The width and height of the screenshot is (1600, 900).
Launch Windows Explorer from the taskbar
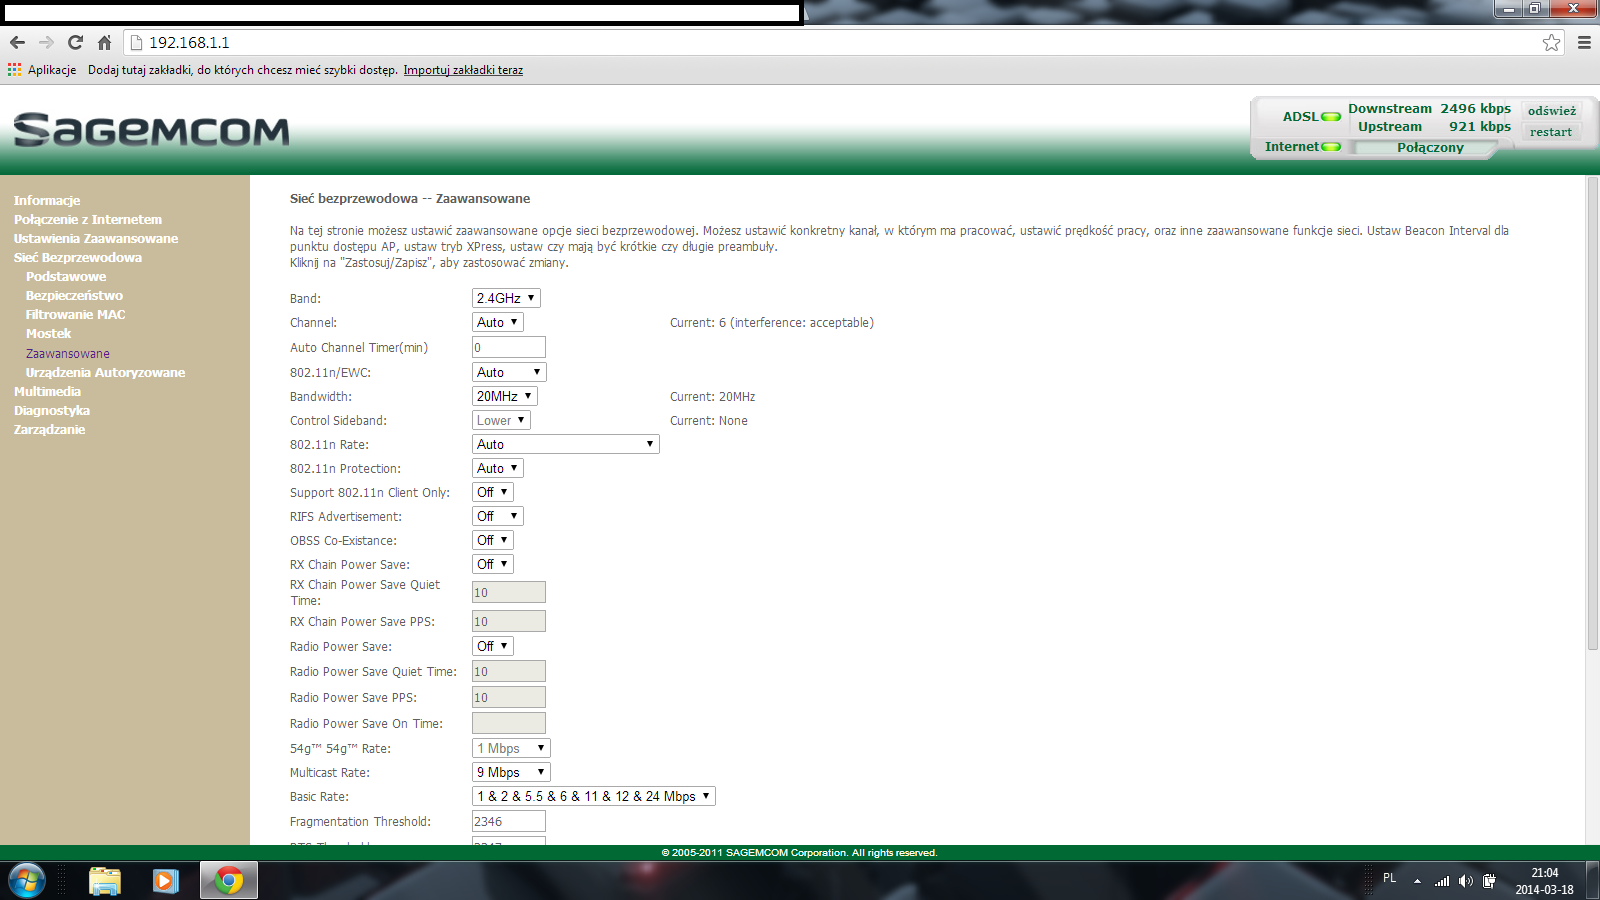coord(105,881)
